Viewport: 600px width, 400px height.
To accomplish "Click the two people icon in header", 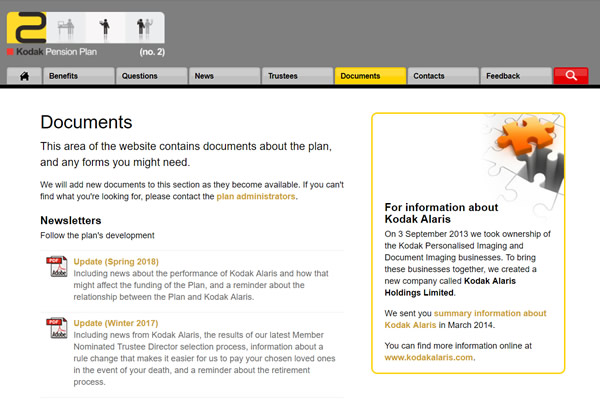I will [x=145, y=28].
